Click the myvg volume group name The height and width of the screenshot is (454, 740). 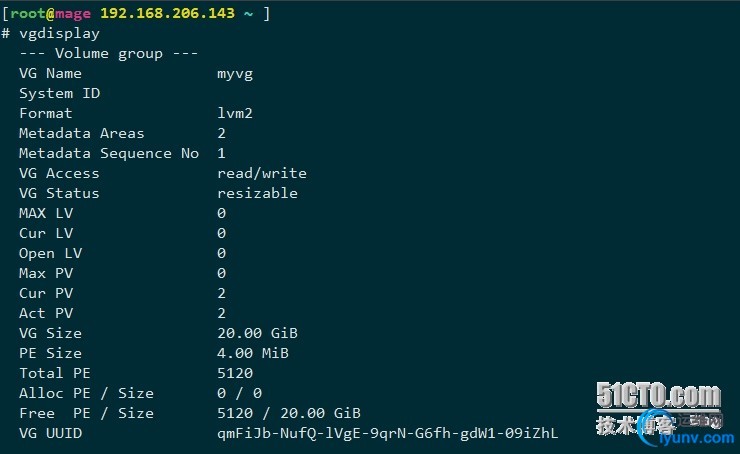click(x=235, y=74)
